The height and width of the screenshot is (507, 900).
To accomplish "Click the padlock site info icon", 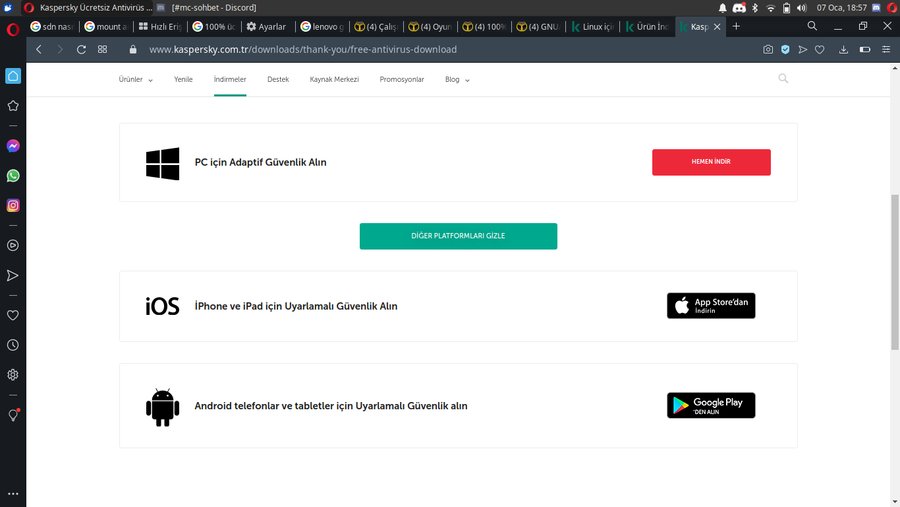I will click(133, 49).
